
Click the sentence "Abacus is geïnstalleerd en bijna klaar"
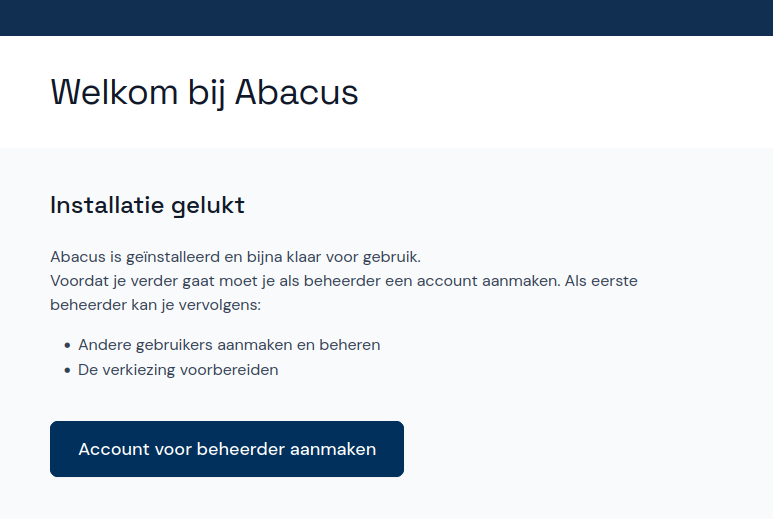(235, 257)
